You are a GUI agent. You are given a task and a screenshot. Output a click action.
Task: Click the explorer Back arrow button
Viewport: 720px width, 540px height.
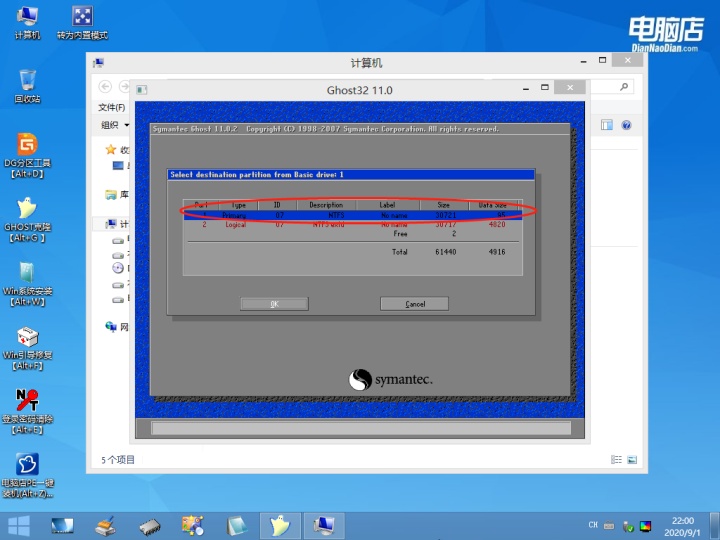[x=105, y=86]
